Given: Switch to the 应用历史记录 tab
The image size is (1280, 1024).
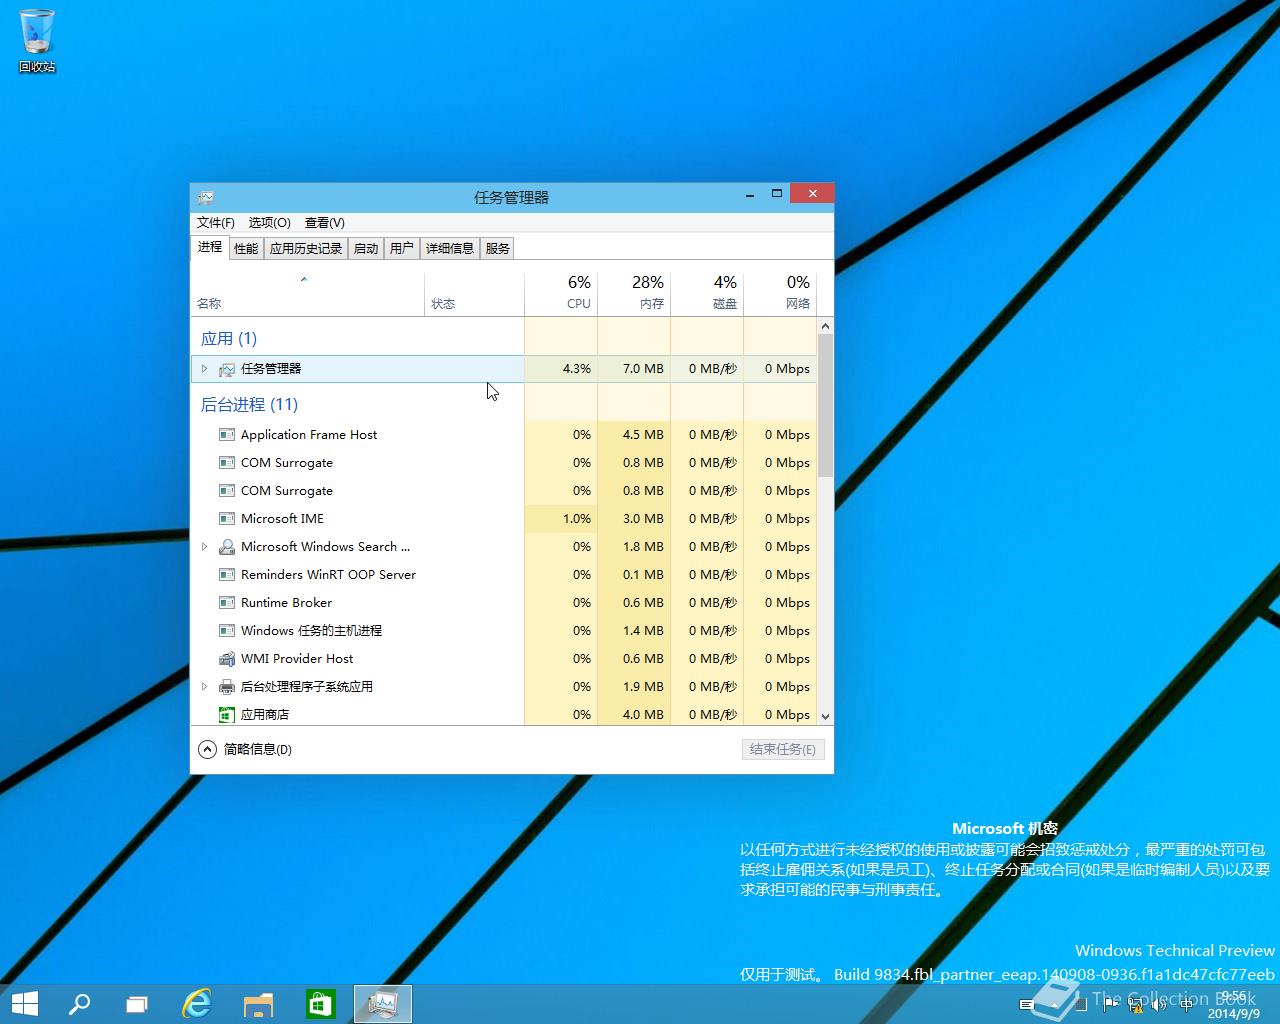Looking at the screenshot, I should point(306,249).
